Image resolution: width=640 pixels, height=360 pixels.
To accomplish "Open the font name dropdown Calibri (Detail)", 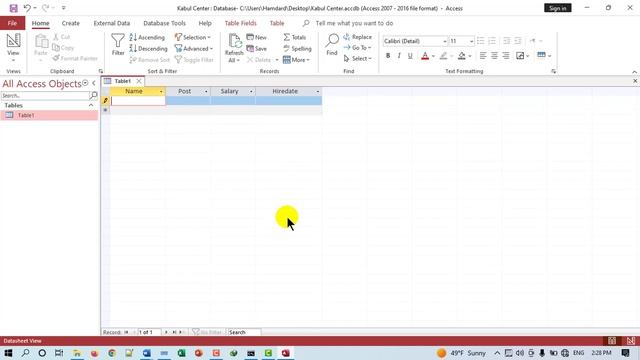I will tap(444, 41).
